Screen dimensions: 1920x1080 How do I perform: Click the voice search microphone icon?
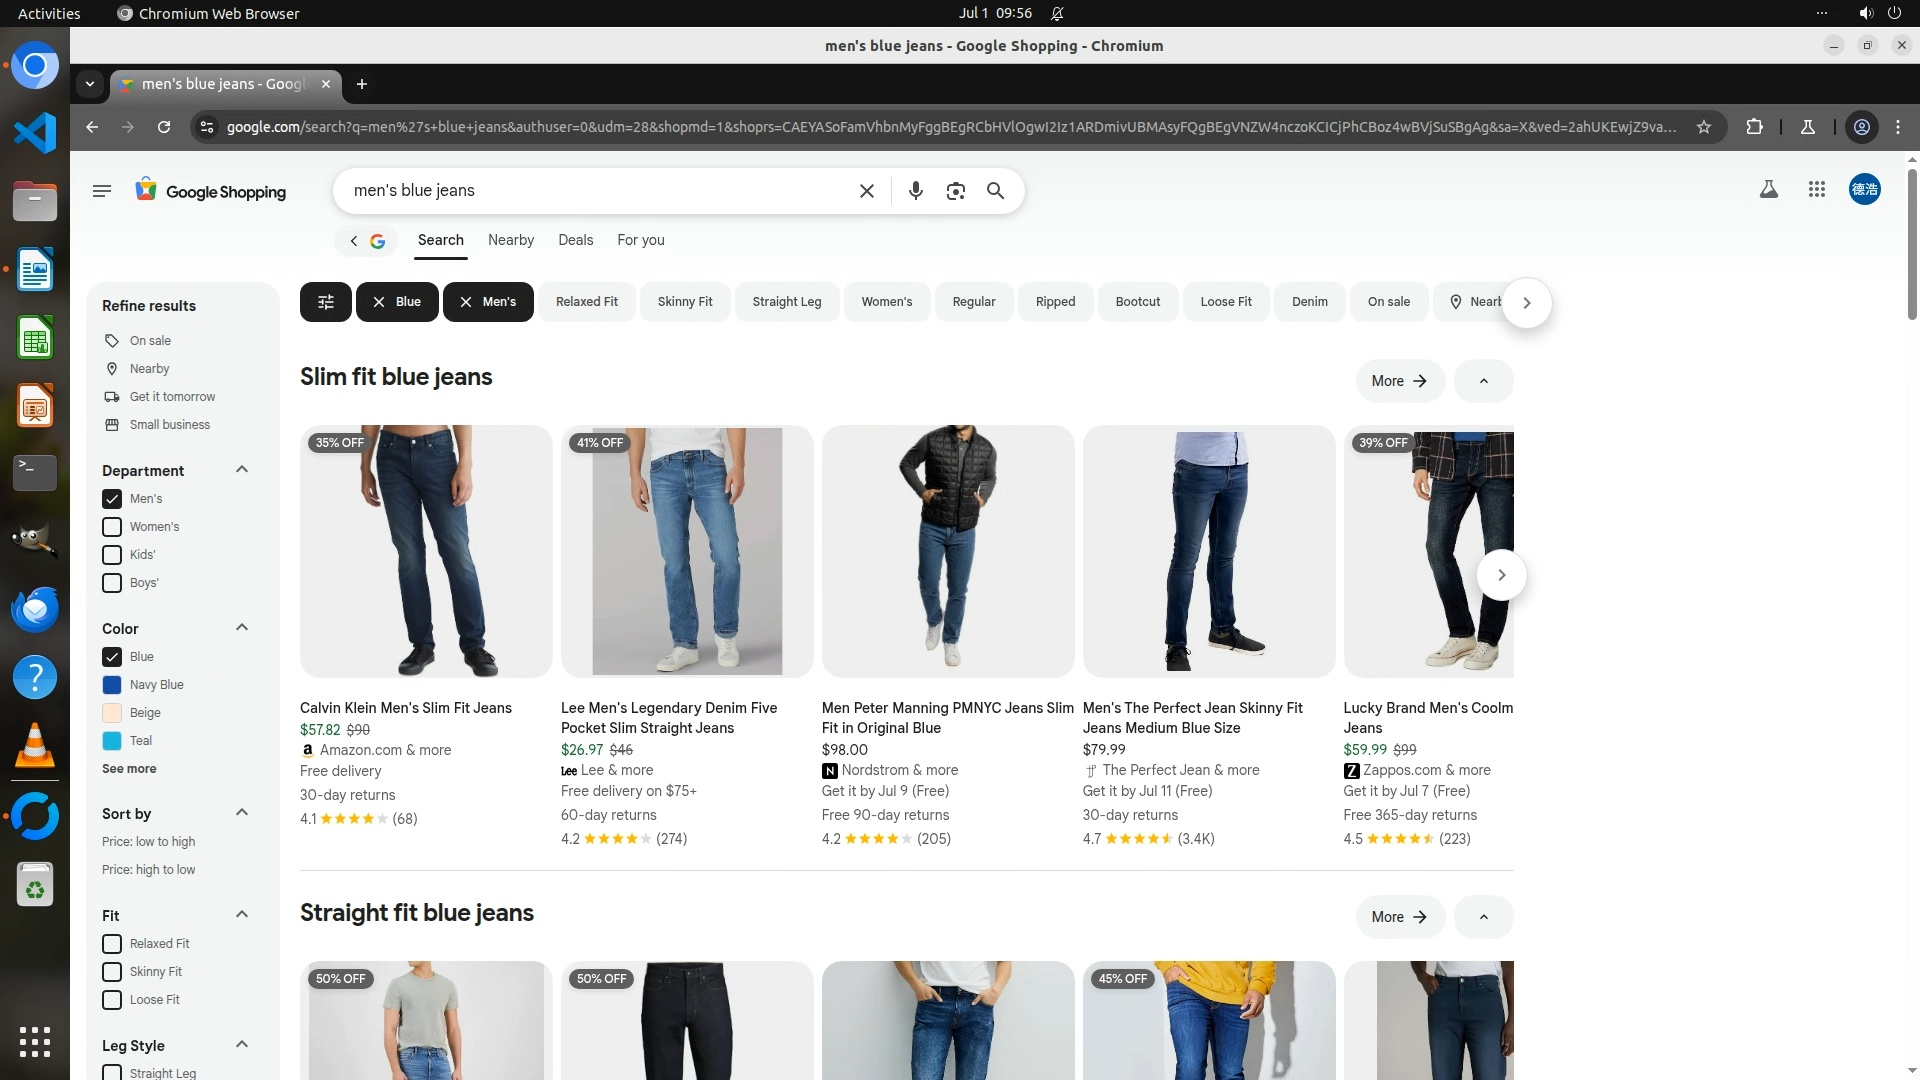click(x=915, y=191)
